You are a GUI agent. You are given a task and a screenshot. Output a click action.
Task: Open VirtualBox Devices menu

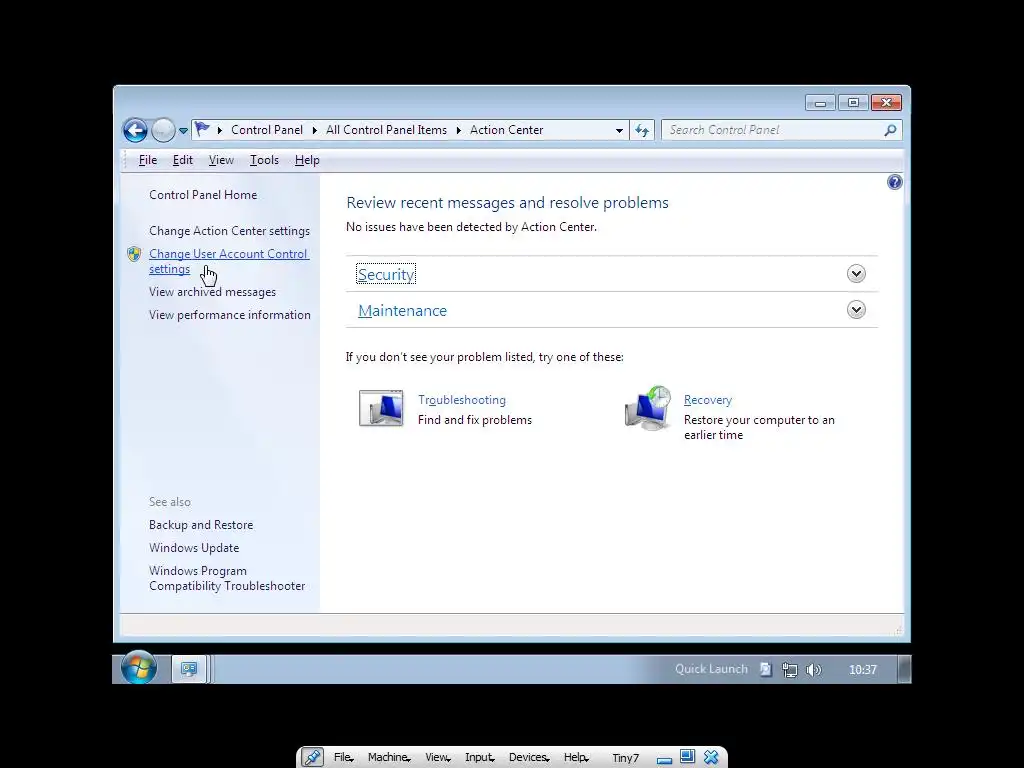point(529,758)
